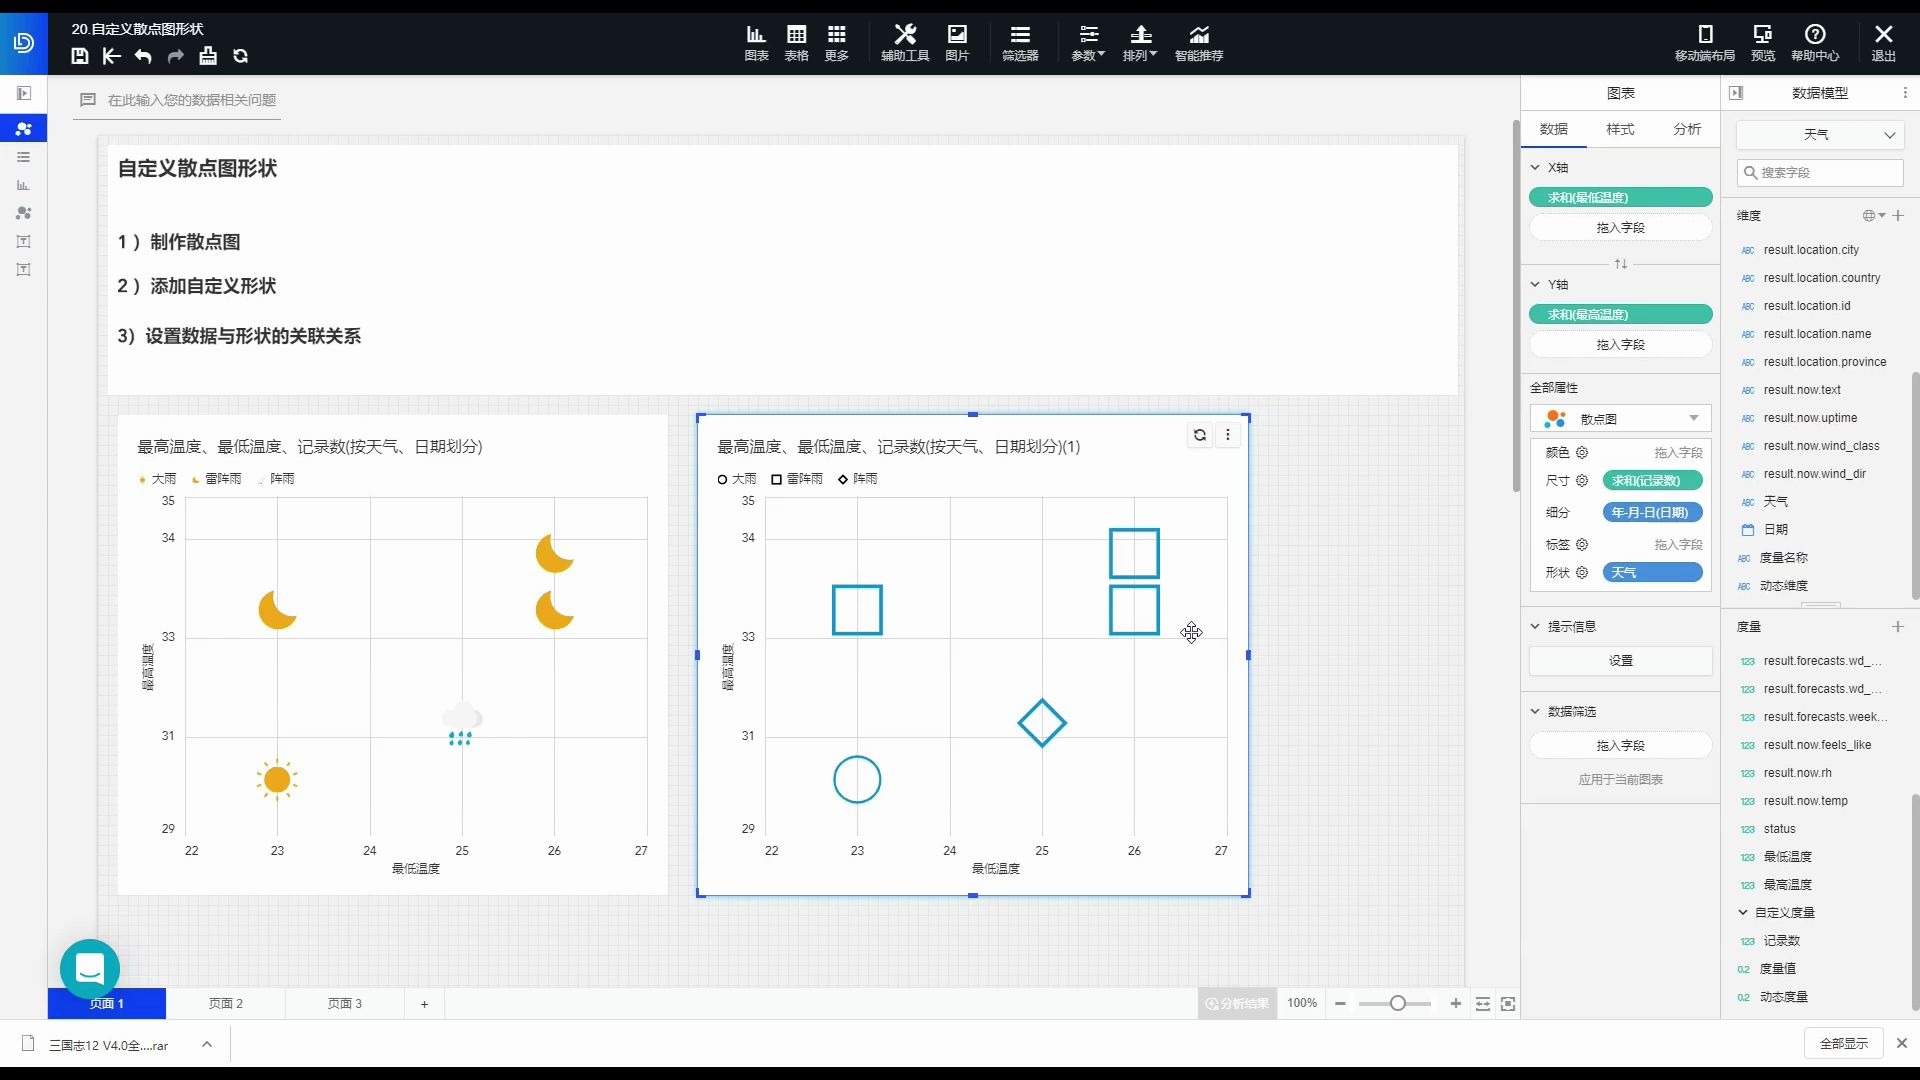Click the undo arrow icon
The width and height of the screenshot is (1920, 1080).
tap(143, 56)
